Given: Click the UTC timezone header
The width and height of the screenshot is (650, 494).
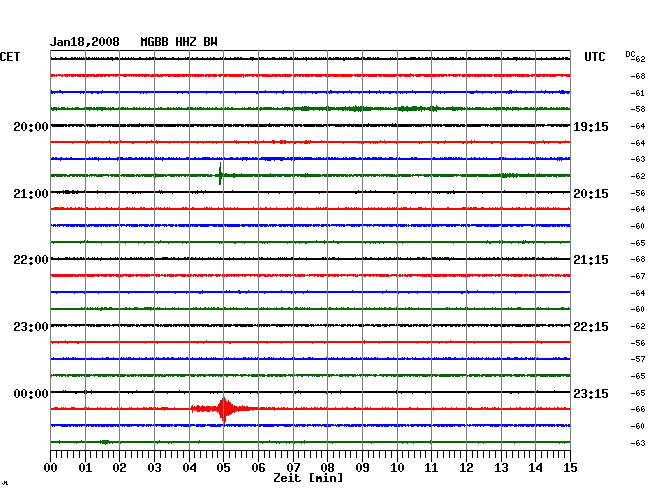Looking at the screenshot, I should pyautogui.click(x=594, y=57).
